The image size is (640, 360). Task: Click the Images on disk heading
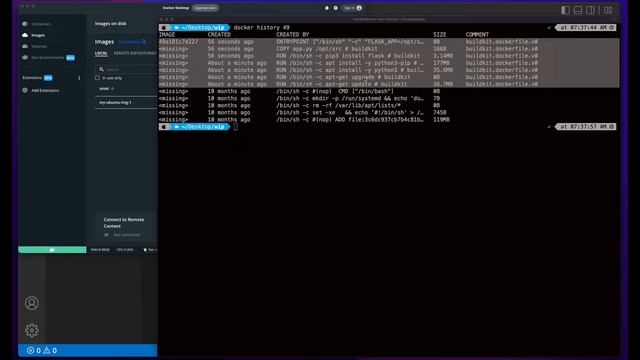coord(111,24)
